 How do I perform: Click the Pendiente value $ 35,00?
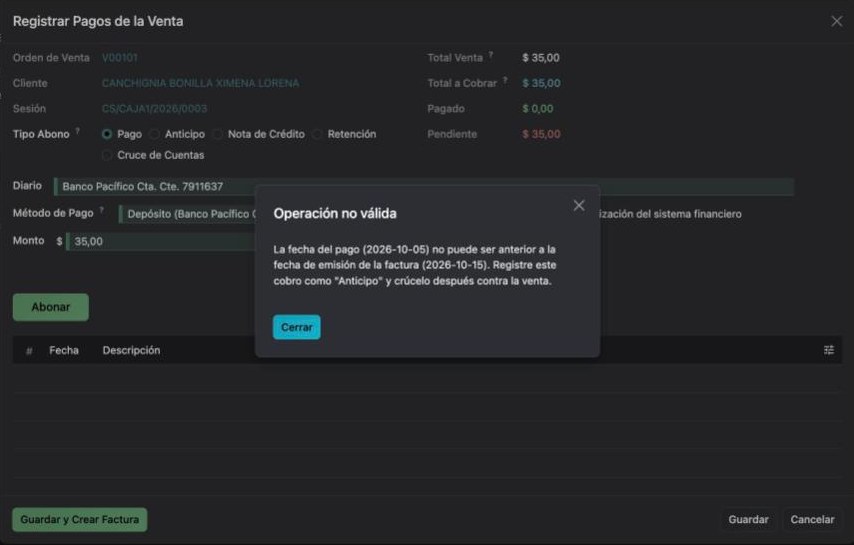click(x=541, y=134)
